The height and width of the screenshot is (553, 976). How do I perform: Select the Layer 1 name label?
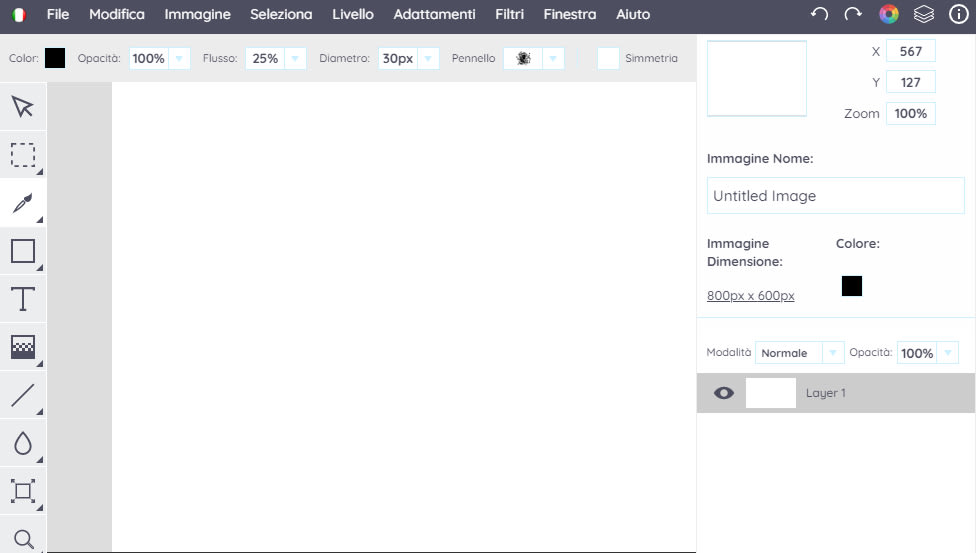pyautogui.click(x=825, y=393)
